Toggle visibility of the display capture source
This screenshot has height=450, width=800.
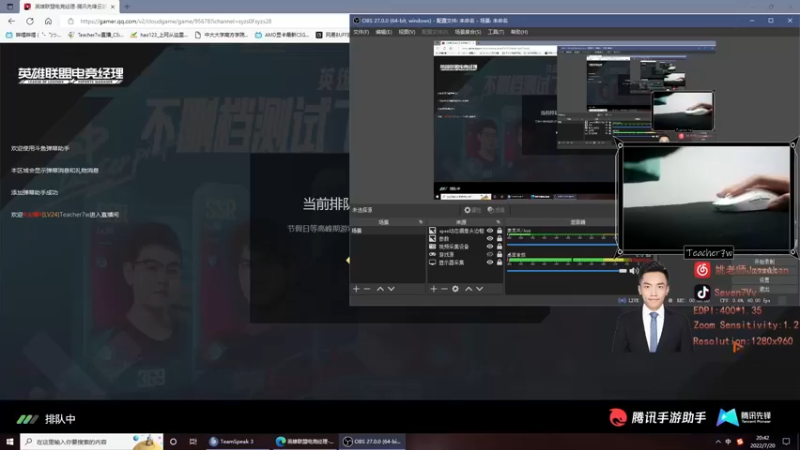tap(490, 262)
